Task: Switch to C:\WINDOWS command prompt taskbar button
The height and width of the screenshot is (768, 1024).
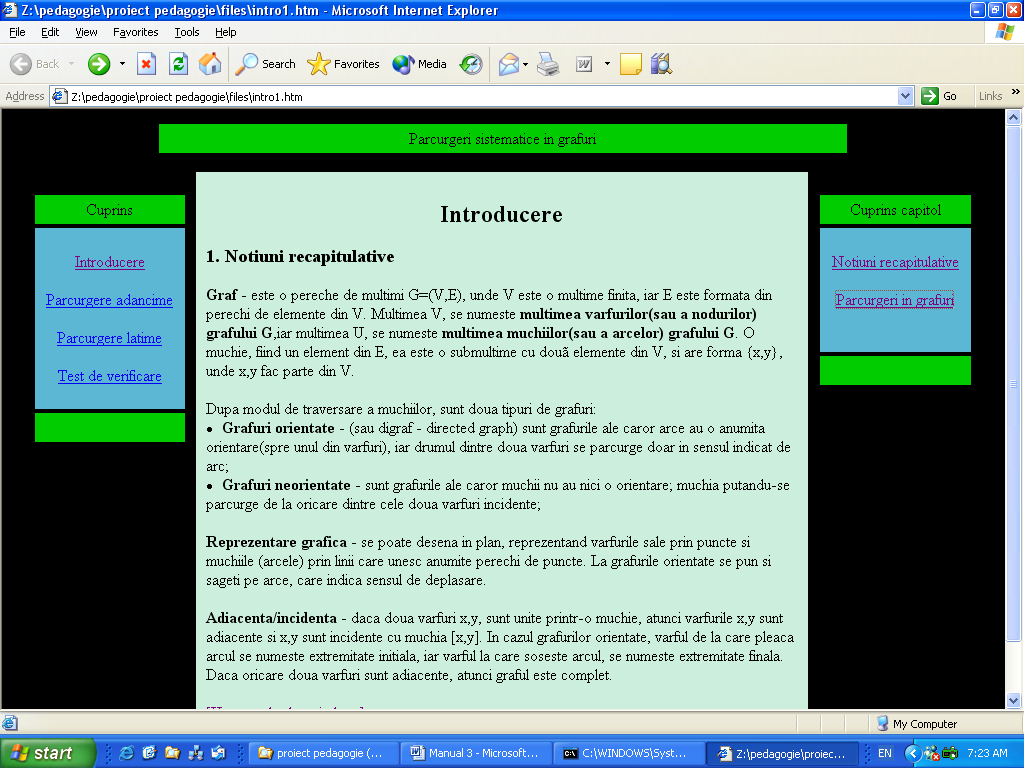Action: pyautogui.click(x=628, y=753)
